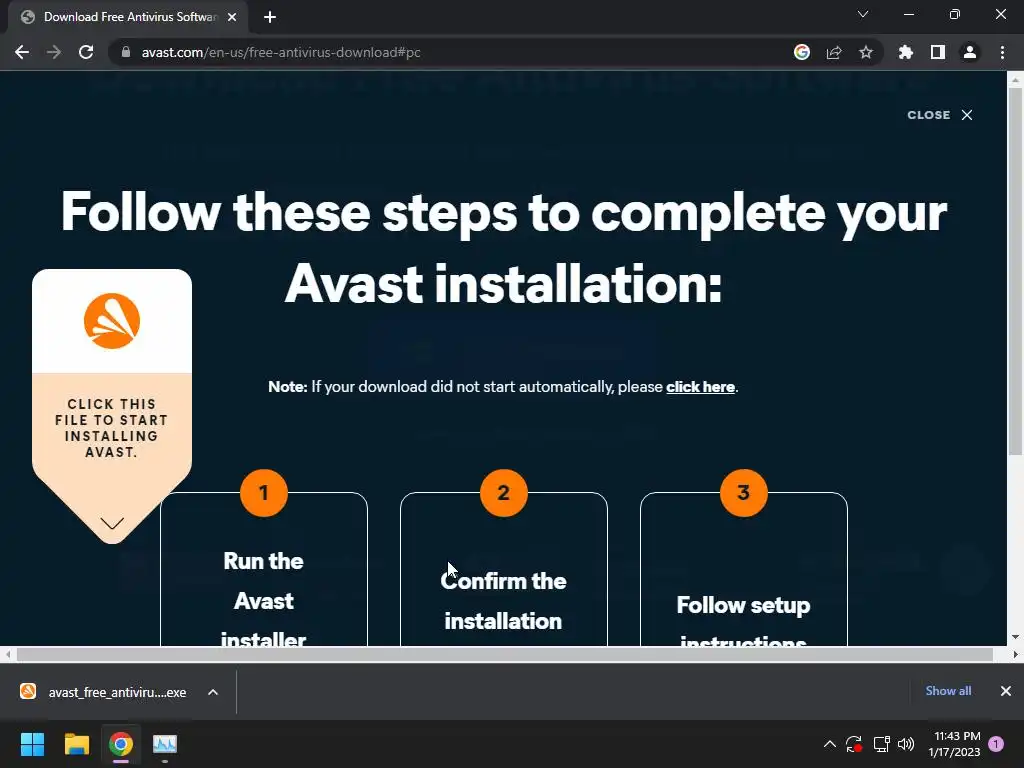1024x768 pixels.
Task: Close the downloads bar
Action: [1006, 691]
